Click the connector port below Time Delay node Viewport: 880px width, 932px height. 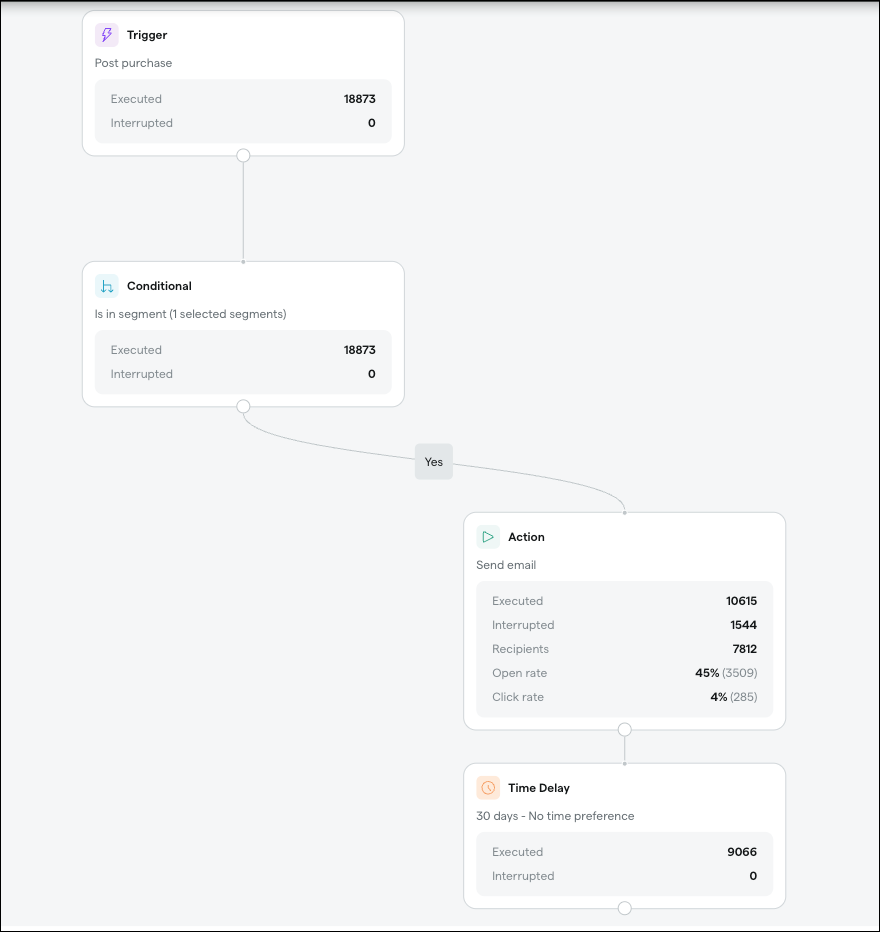point(624,908)
